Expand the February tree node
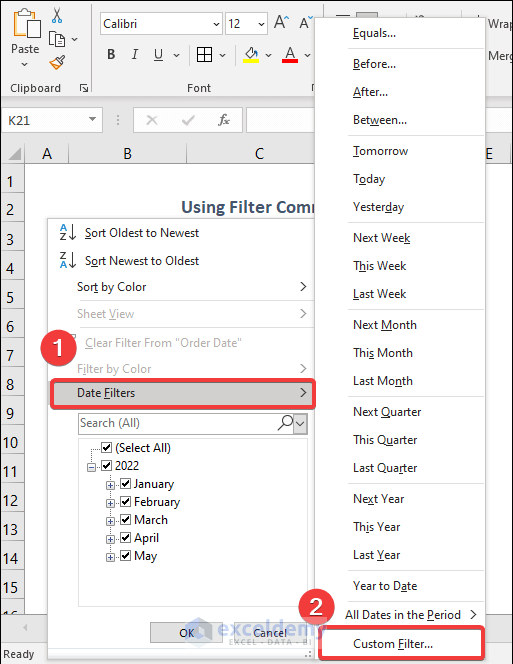513x664 pixels. point(110,503)
